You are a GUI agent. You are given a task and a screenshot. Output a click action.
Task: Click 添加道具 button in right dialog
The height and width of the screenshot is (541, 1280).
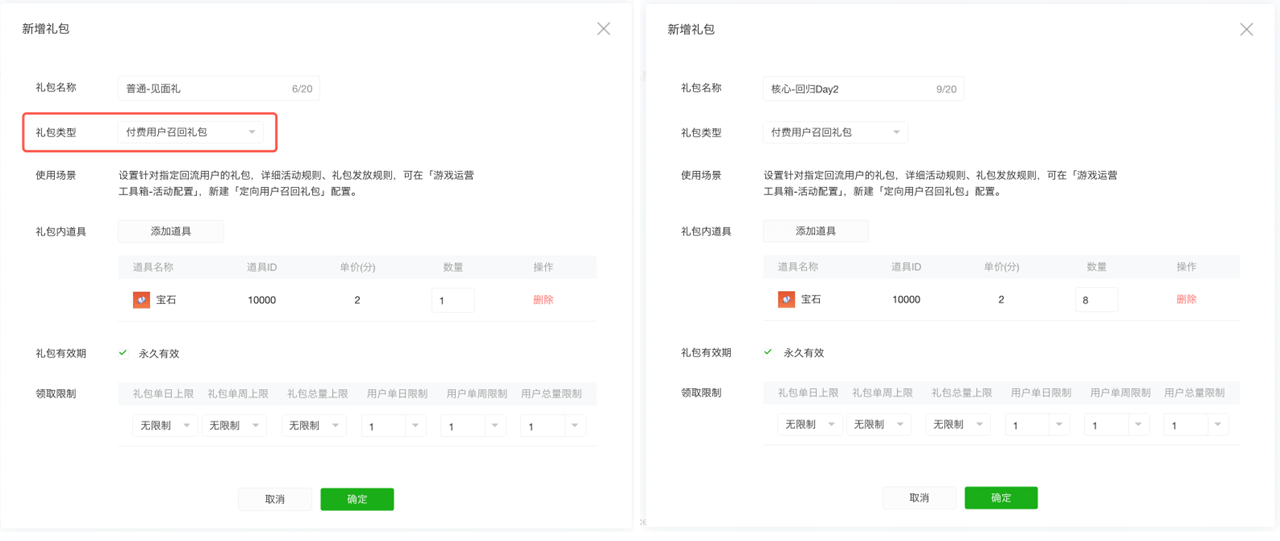tap(815, 231)
